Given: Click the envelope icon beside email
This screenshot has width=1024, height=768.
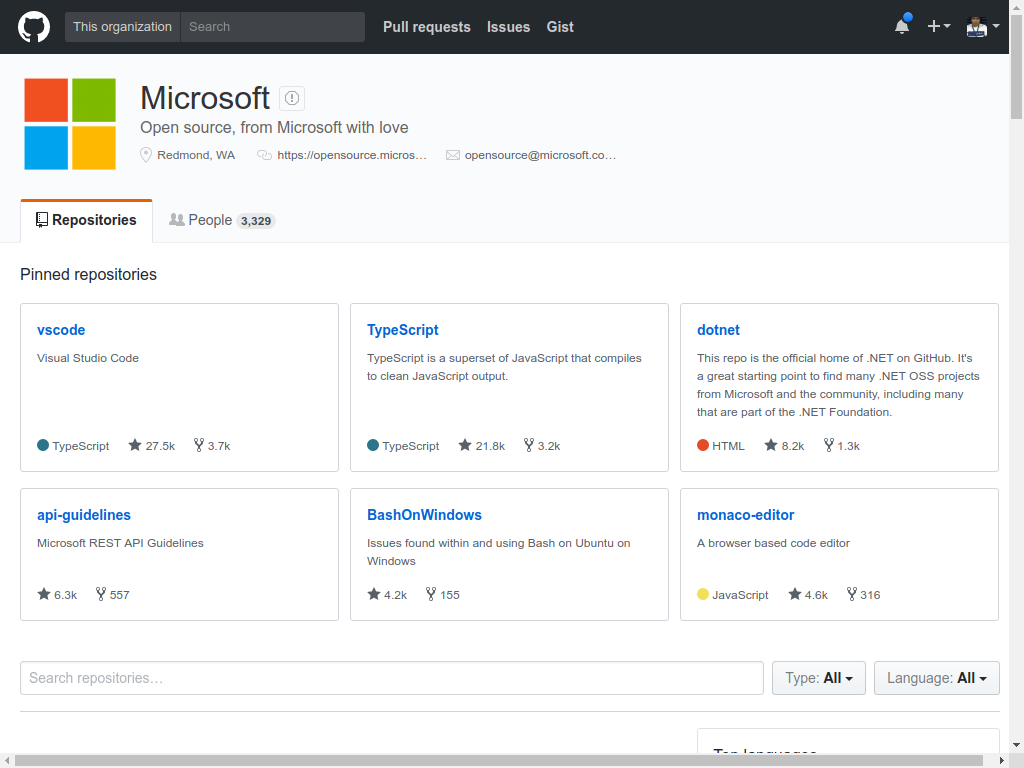Looking at the screenshot, I should 453,155.
